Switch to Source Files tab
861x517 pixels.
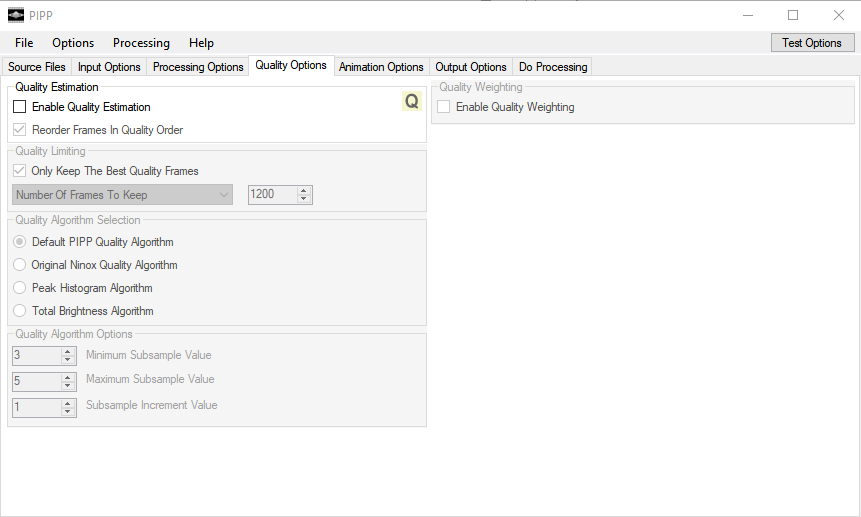point(37,67)
